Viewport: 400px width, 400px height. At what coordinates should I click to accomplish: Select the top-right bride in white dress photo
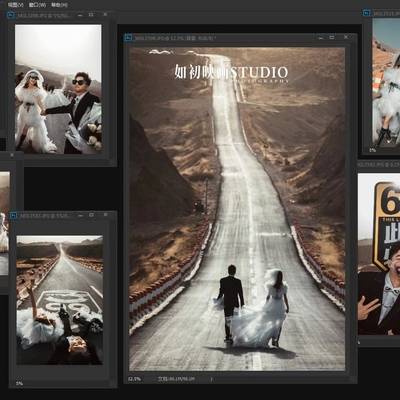[386, 82]
